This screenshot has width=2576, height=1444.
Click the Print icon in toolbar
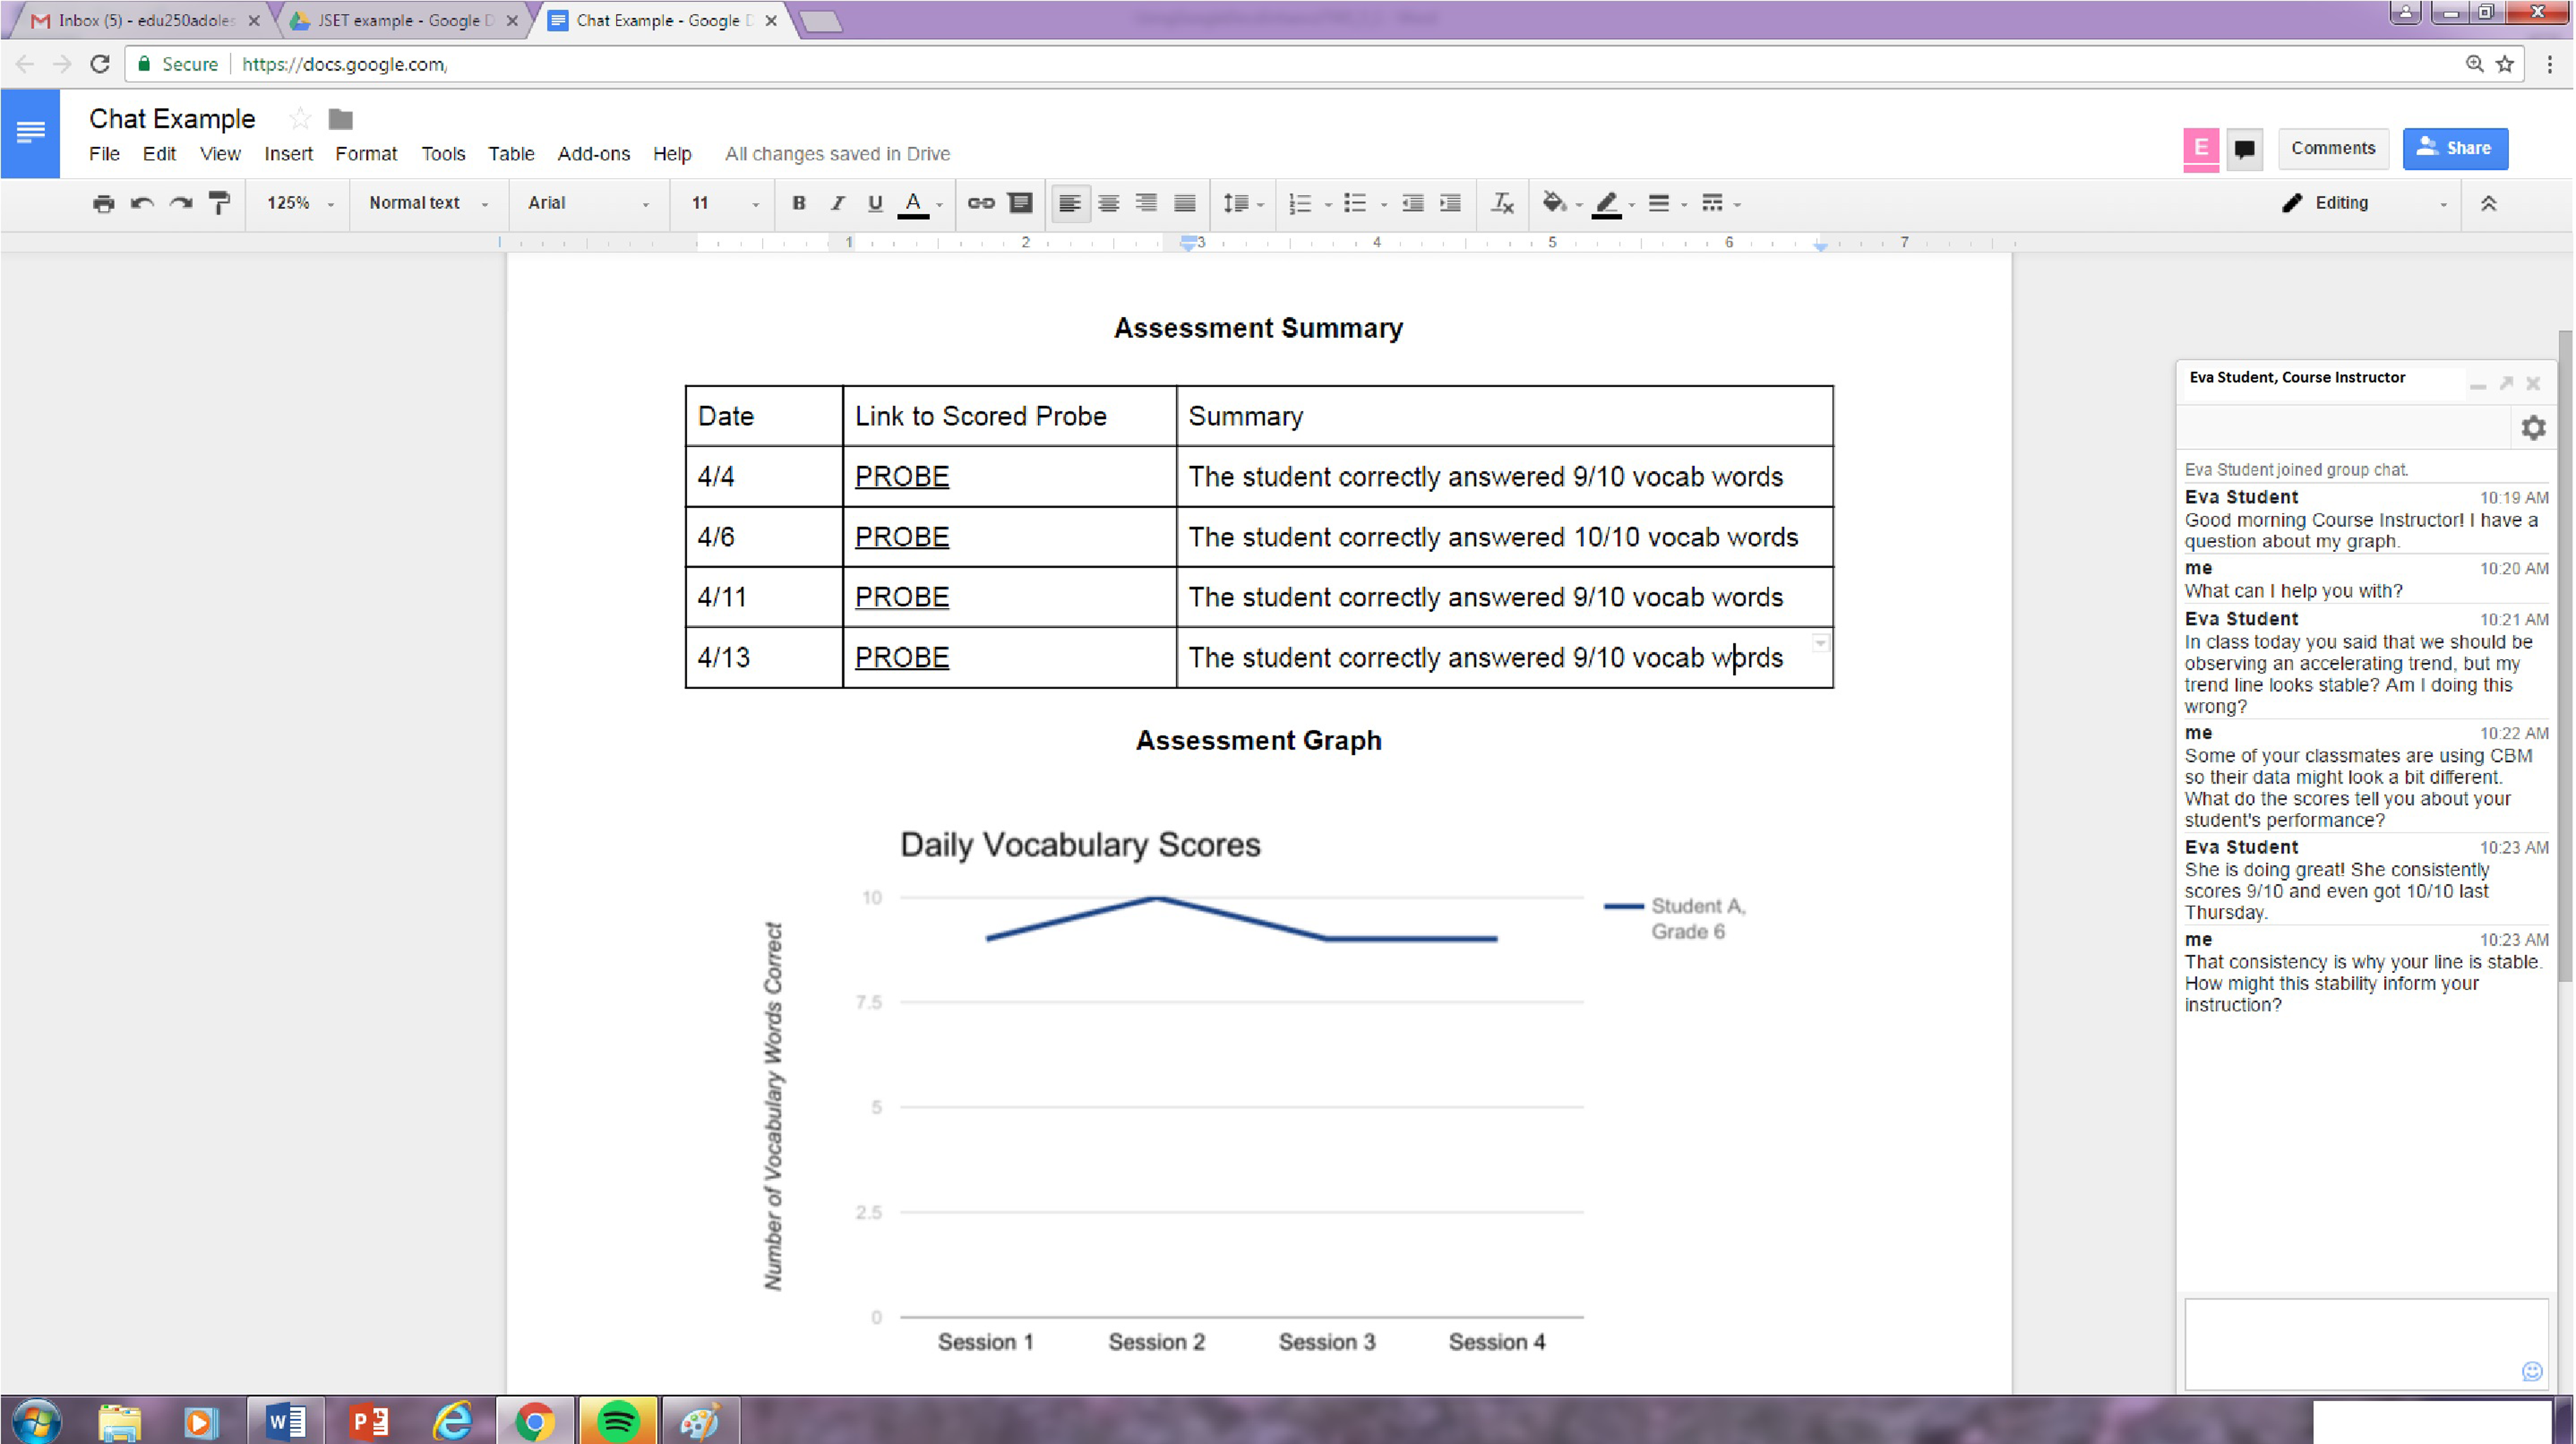(x=103, y=203)
